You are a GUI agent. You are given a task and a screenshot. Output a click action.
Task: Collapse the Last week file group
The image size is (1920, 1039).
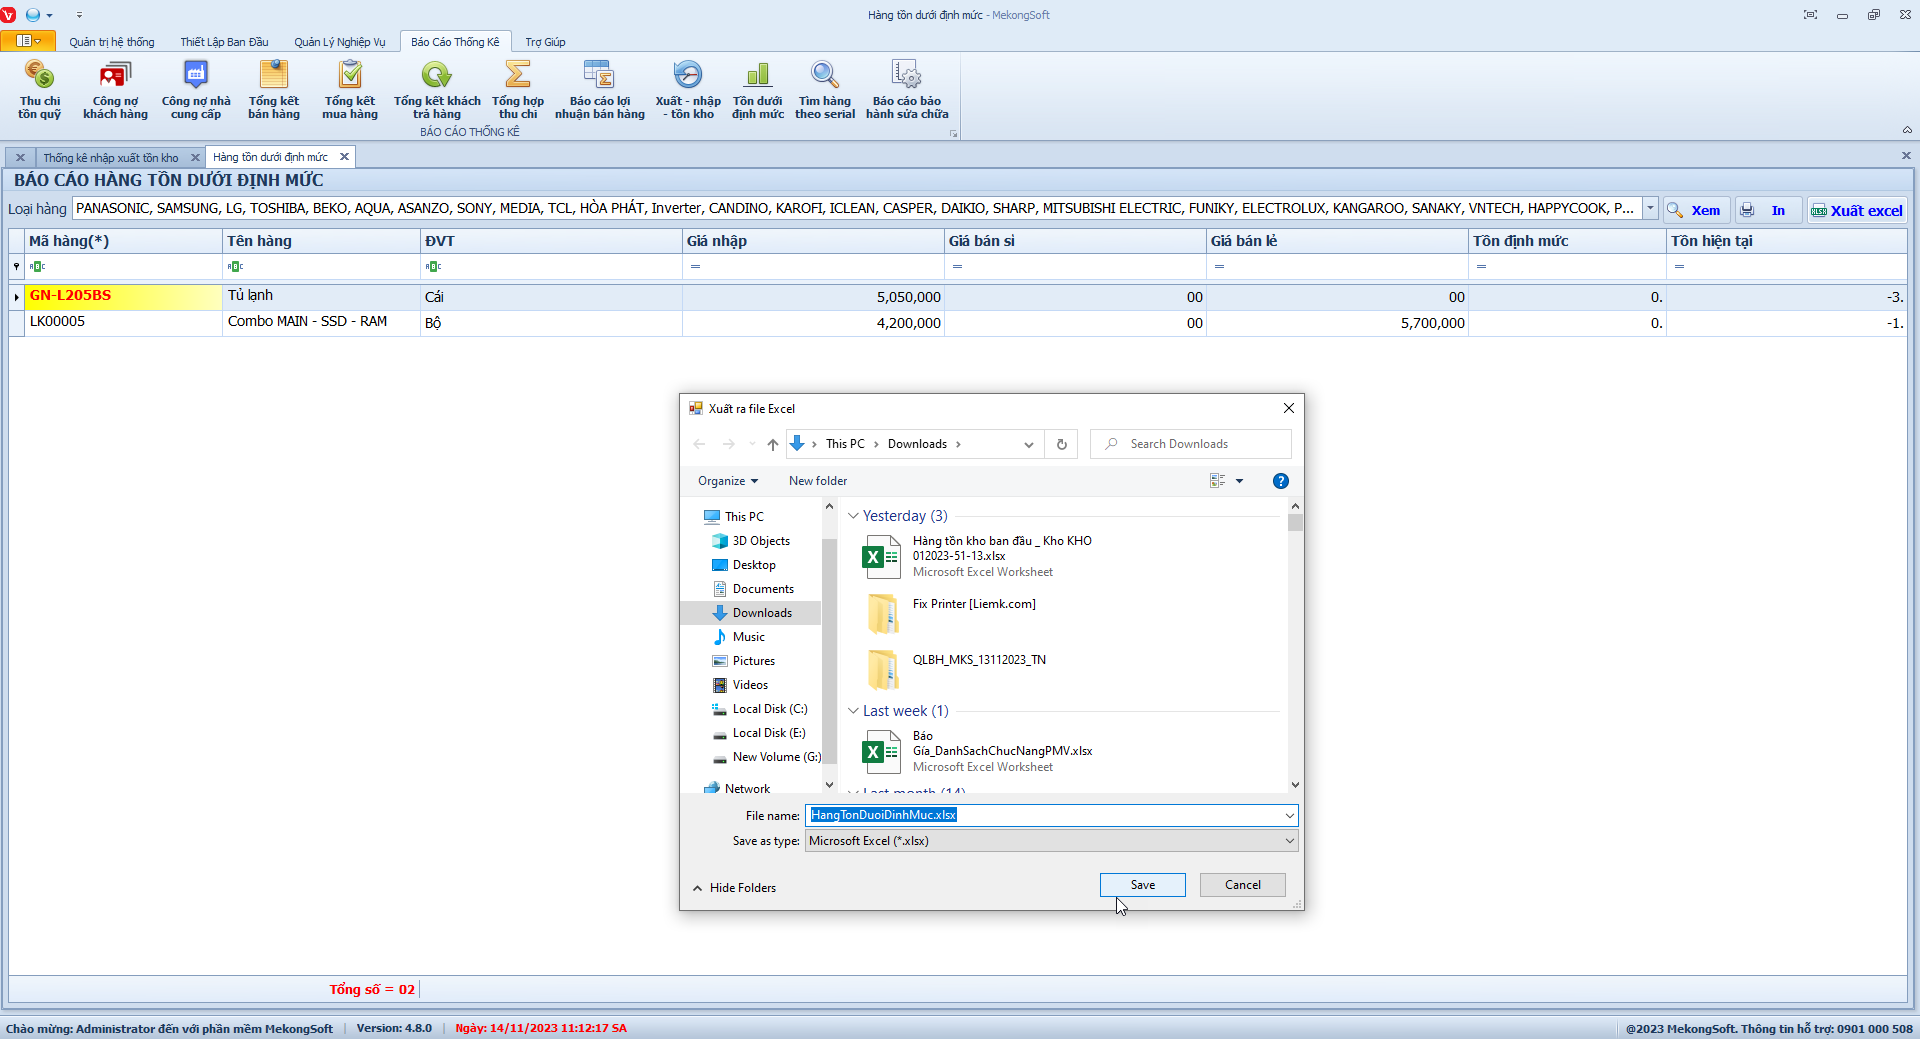coord(853,711)
